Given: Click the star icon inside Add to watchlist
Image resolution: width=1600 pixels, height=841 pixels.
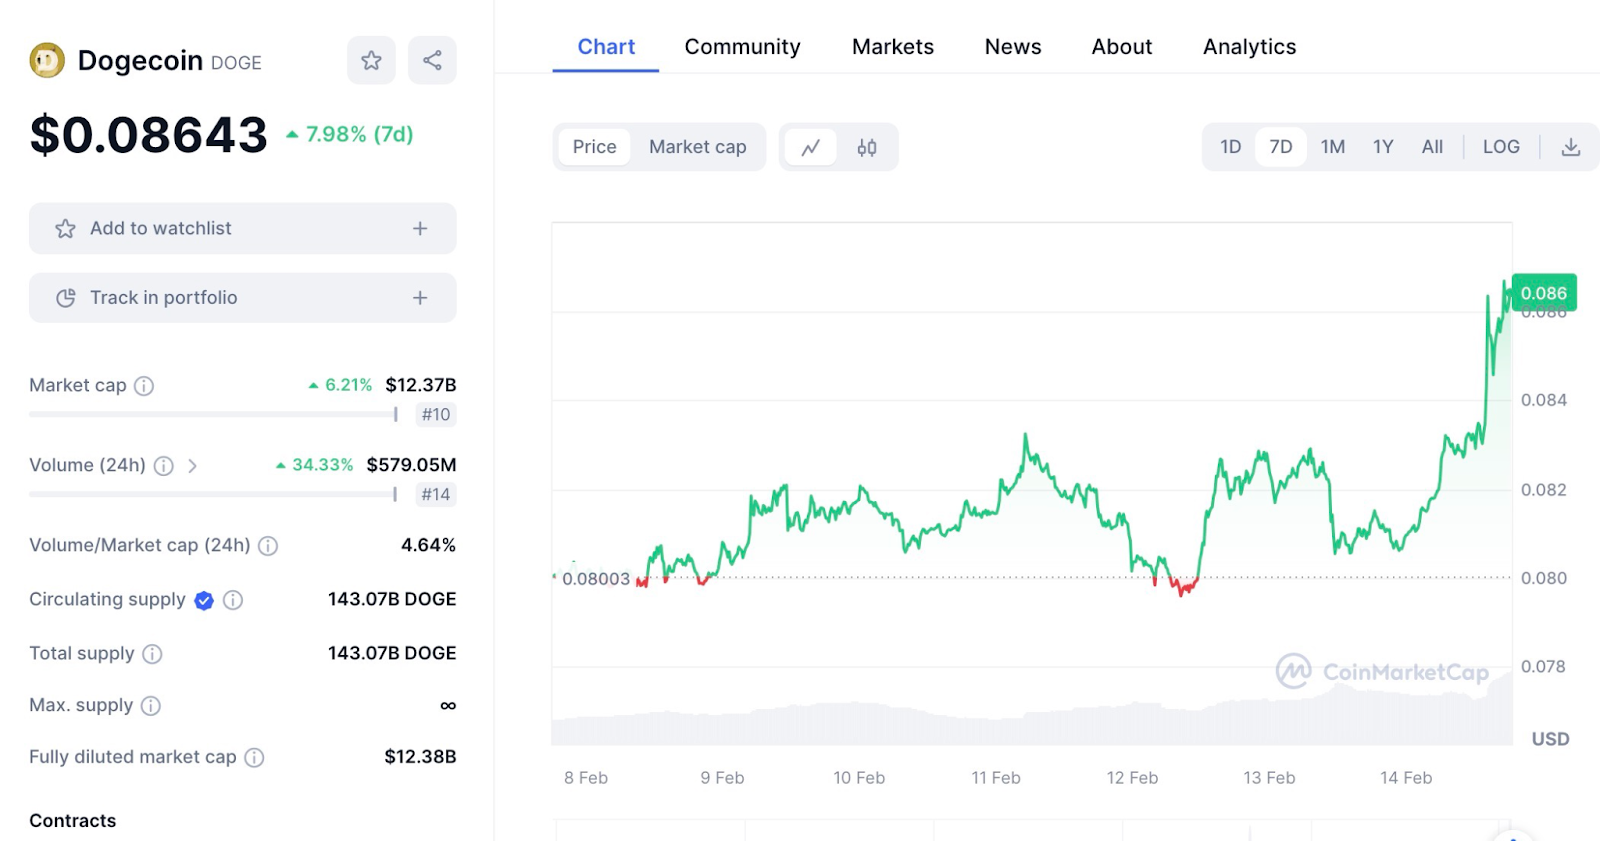Looking at the screenshot, I should click(x=65, y=229).
